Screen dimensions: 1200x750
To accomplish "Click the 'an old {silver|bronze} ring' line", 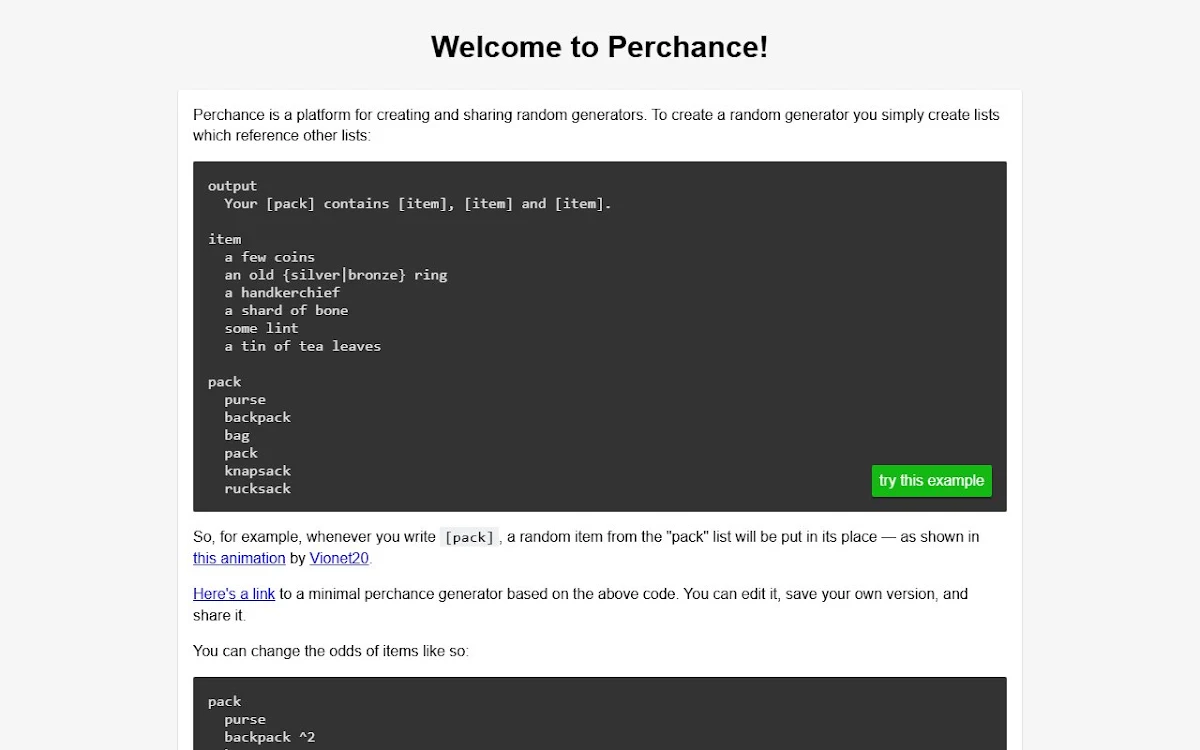I will [x=336, y=275].
